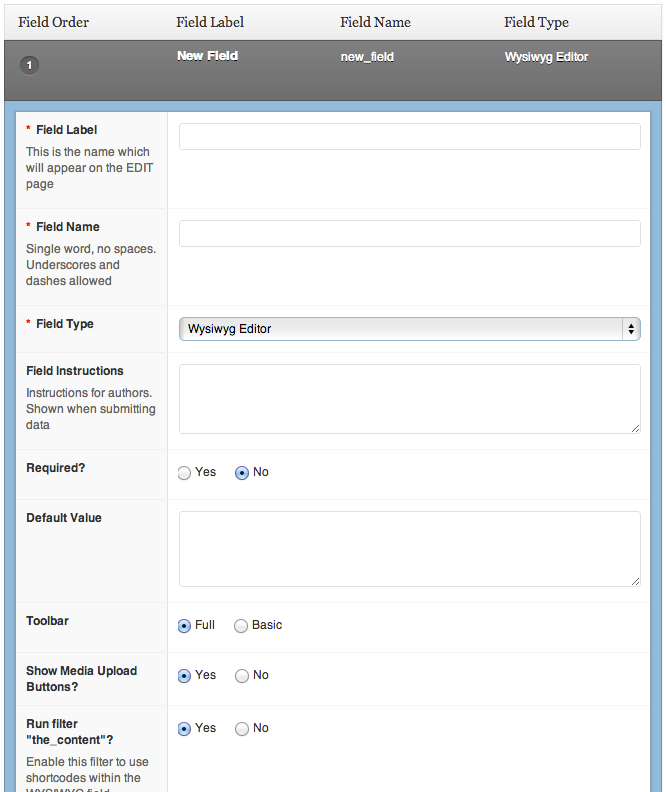This screenshot has height=792, width=666.
Task: Select Yes for Required option
Action: click(x=184, y=473)
